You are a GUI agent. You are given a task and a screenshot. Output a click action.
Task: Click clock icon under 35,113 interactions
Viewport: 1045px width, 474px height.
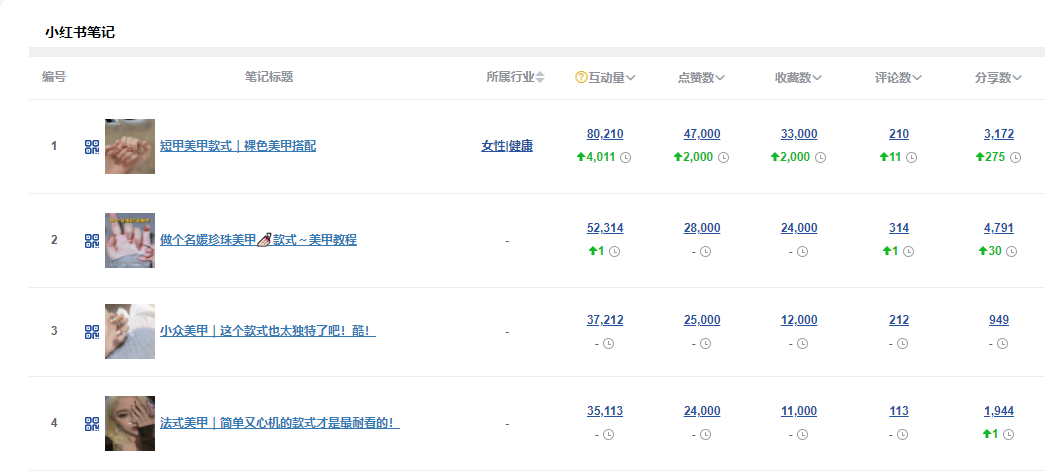point(608,435)
